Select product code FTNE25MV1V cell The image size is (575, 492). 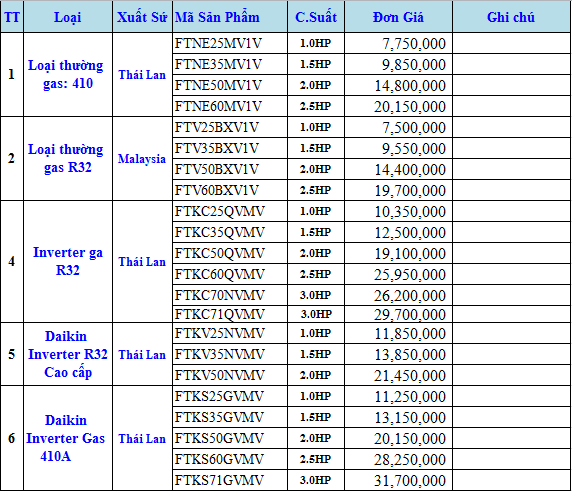coord(230,43)
